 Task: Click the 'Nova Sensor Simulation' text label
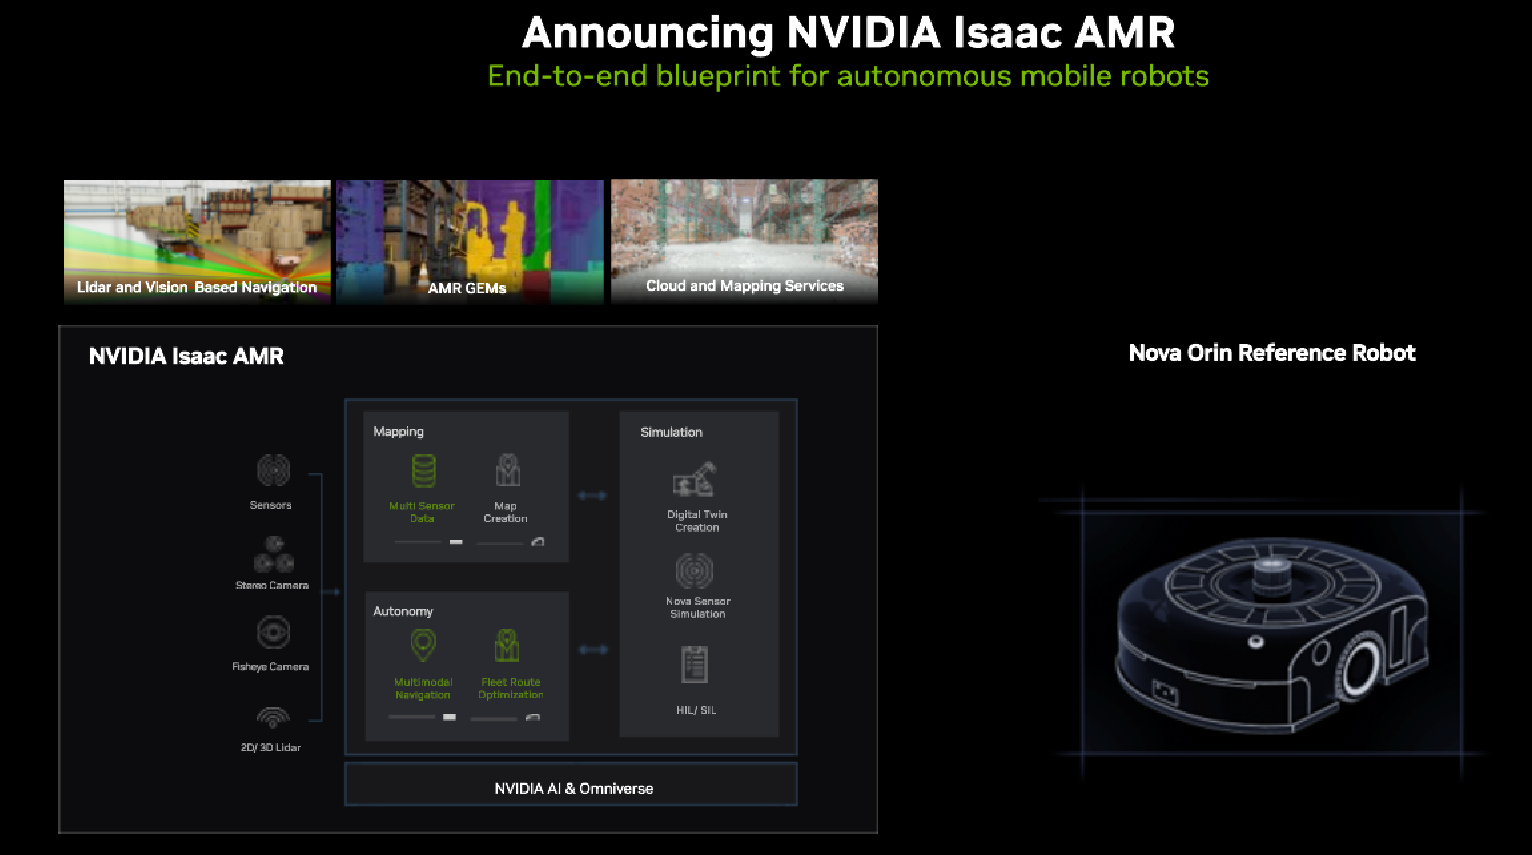point(698,608)
